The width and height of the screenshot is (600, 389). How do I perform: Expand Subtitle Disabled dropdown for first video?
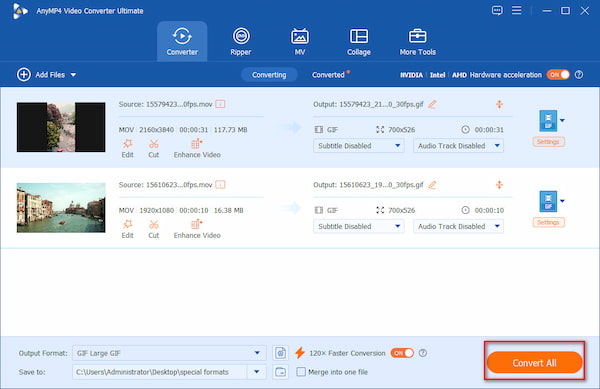(x=359, y=146)
